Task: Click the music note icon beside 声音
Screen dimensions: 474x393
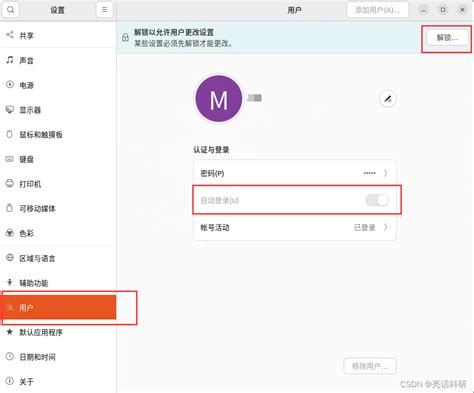Action: [x=10, y=60]
